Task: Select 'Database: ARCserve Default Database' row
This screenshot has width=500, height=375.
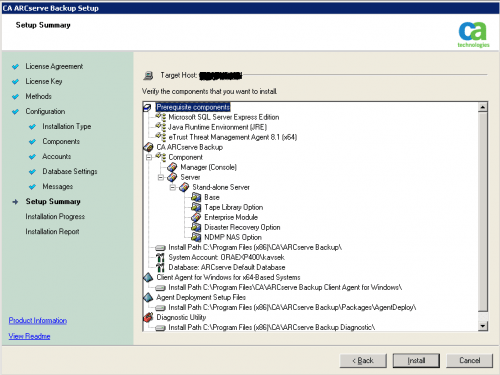Action: tap(227, 267)
